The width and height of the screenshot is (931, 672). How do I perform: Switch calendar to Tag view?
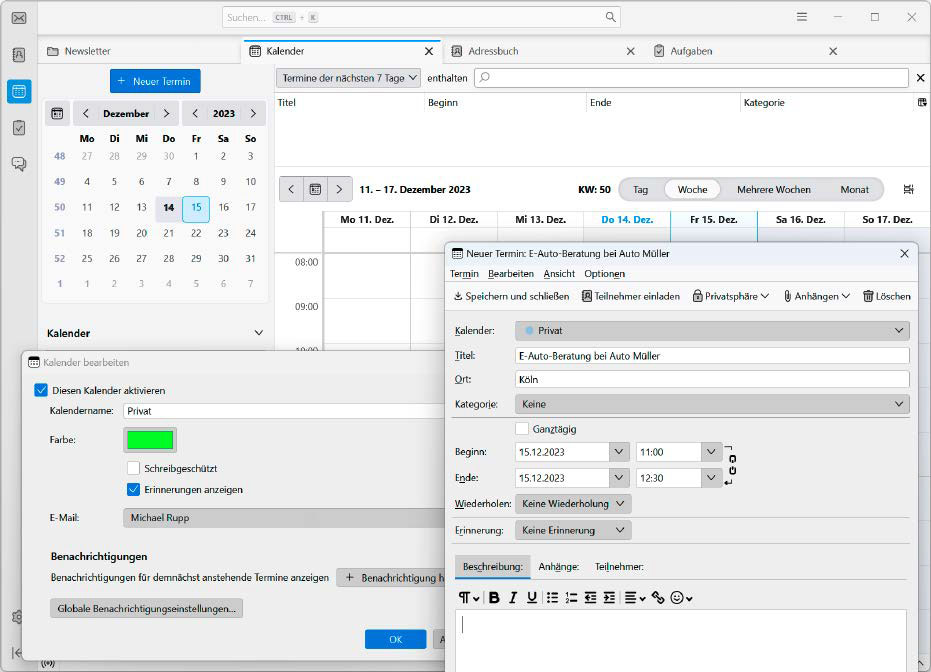pyautogui.click(x=640, y=189)
